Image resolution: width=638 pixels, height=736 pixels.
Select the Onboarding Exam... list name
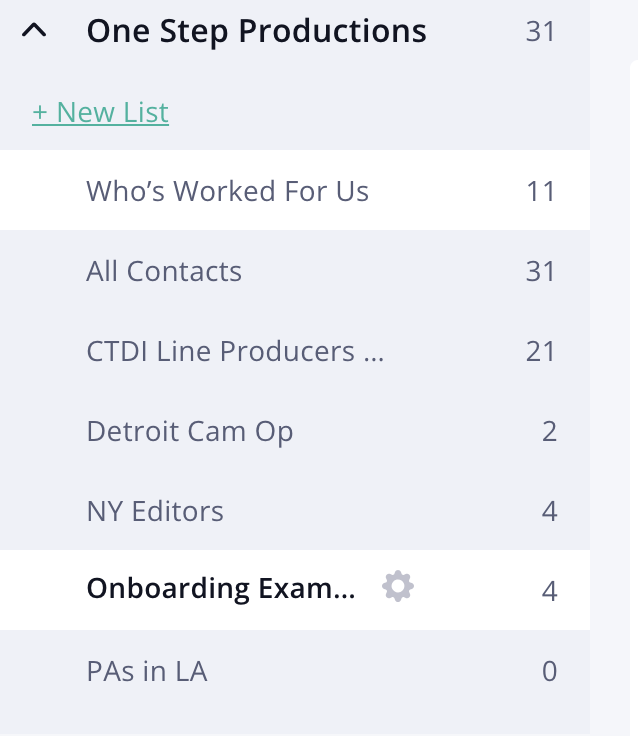coord(221,588)
